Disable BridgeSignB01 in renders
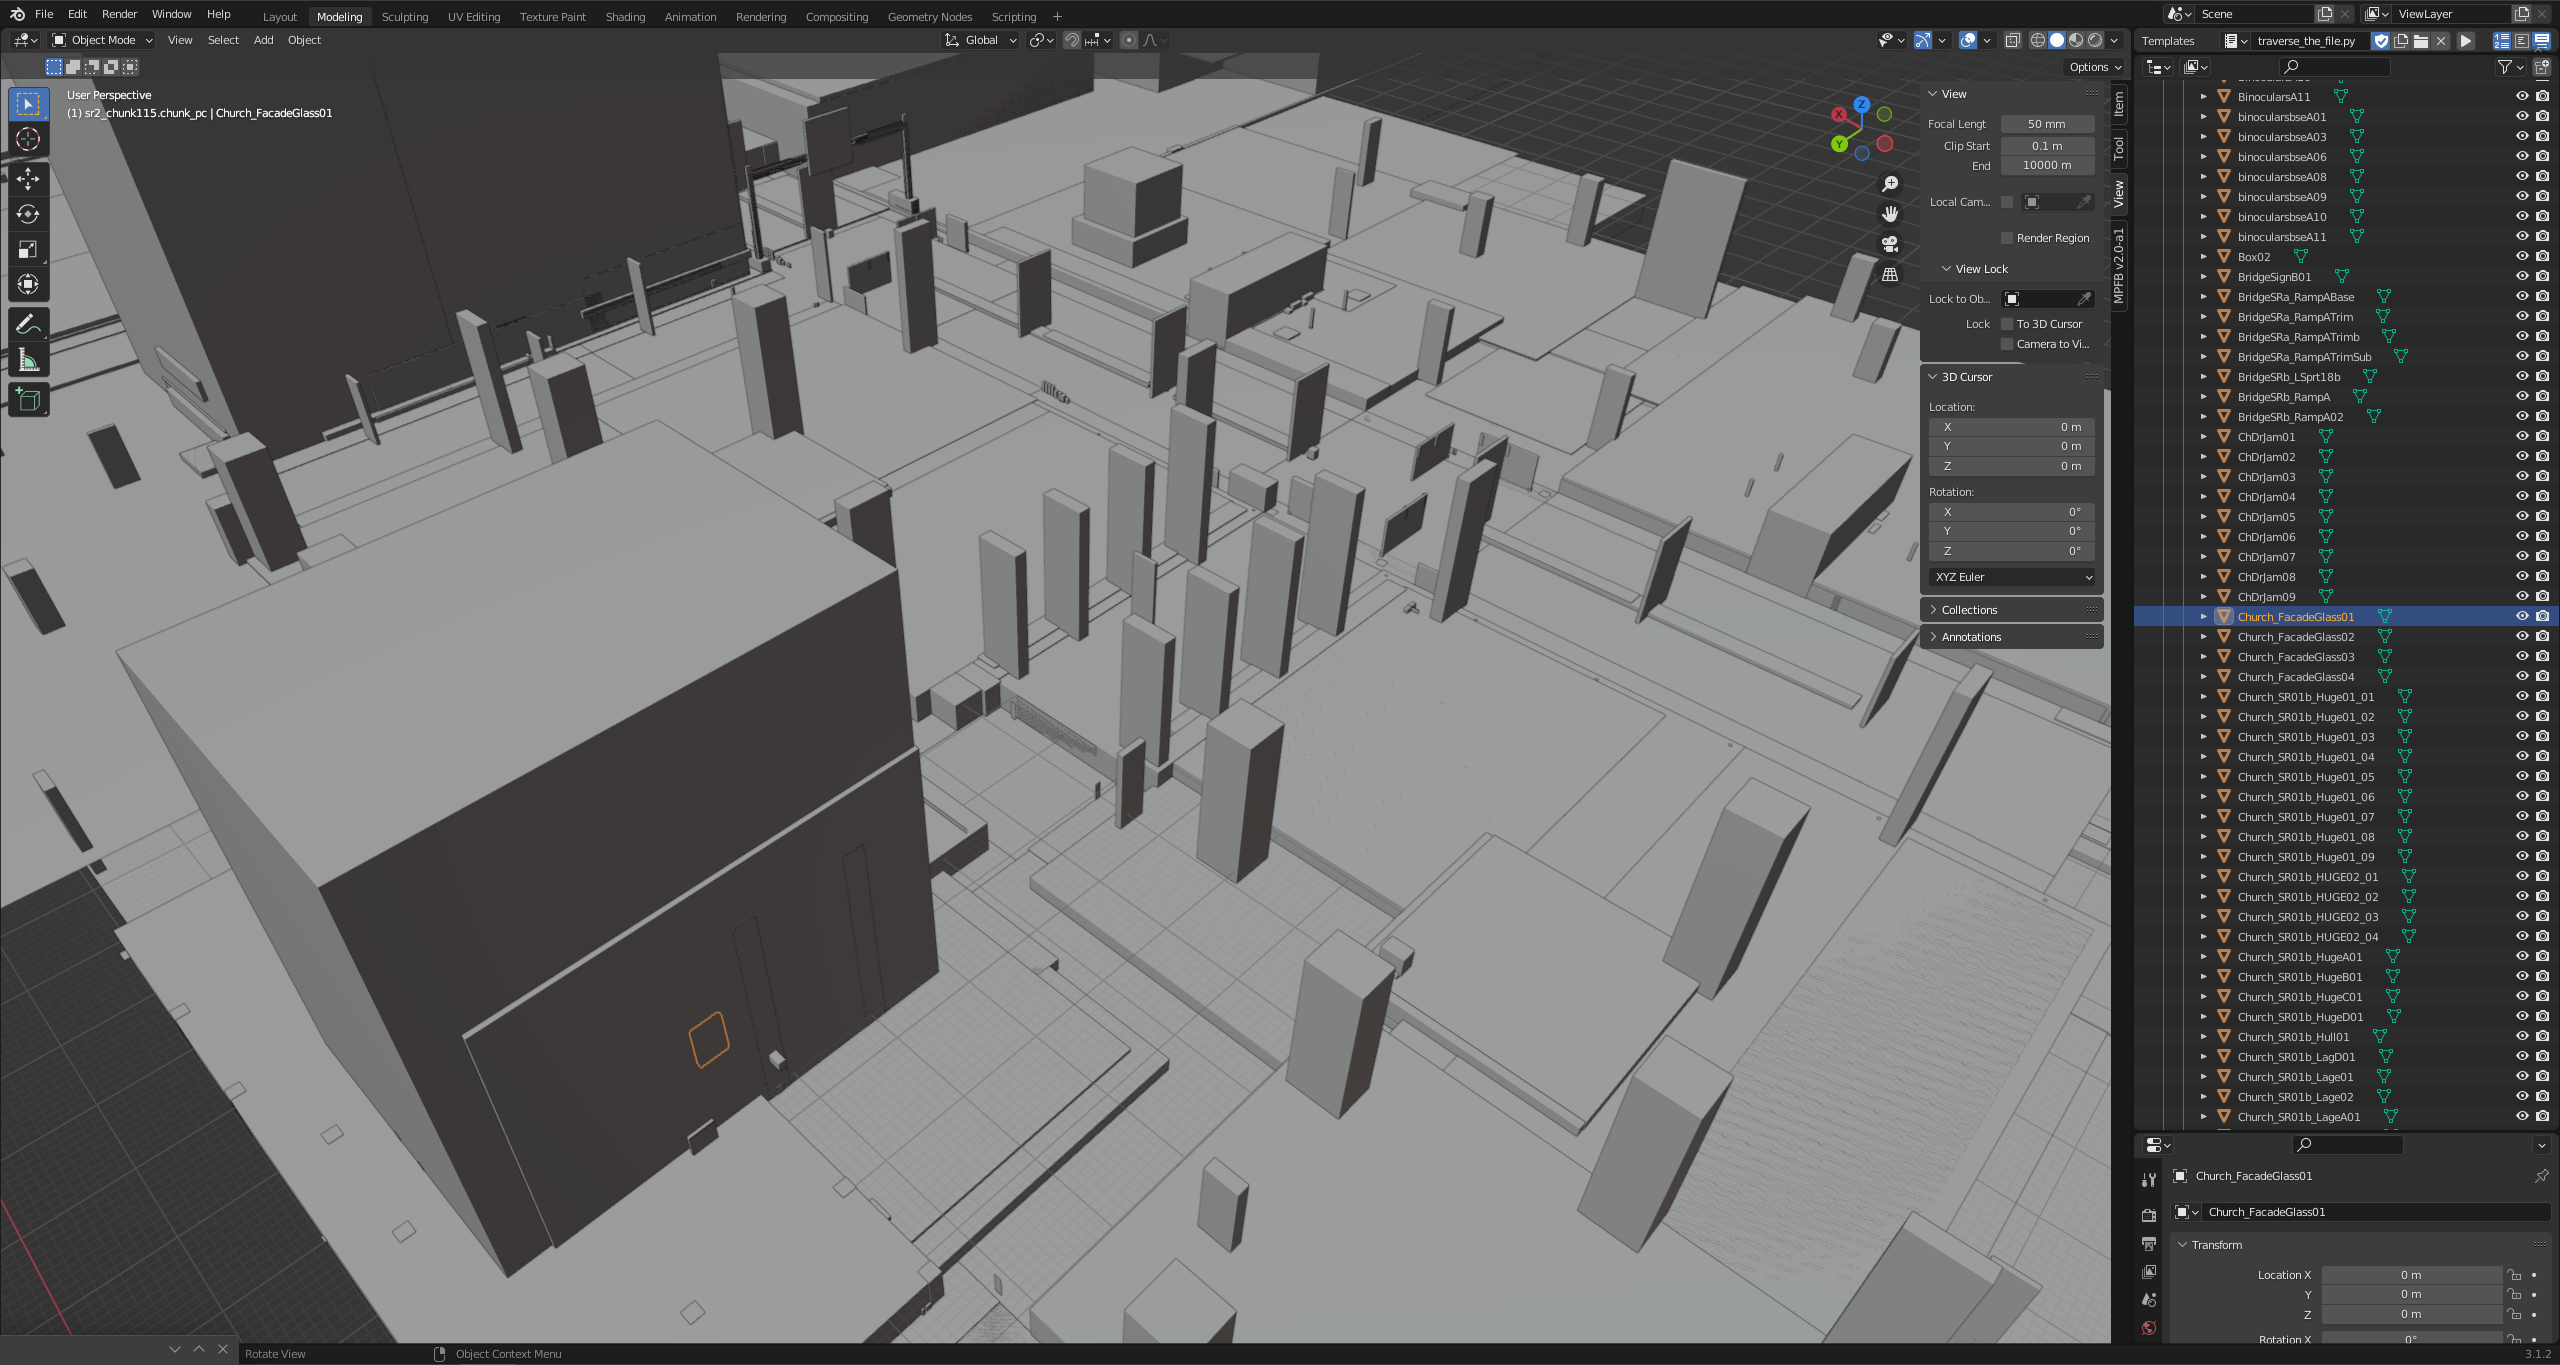 point(2543,276)
